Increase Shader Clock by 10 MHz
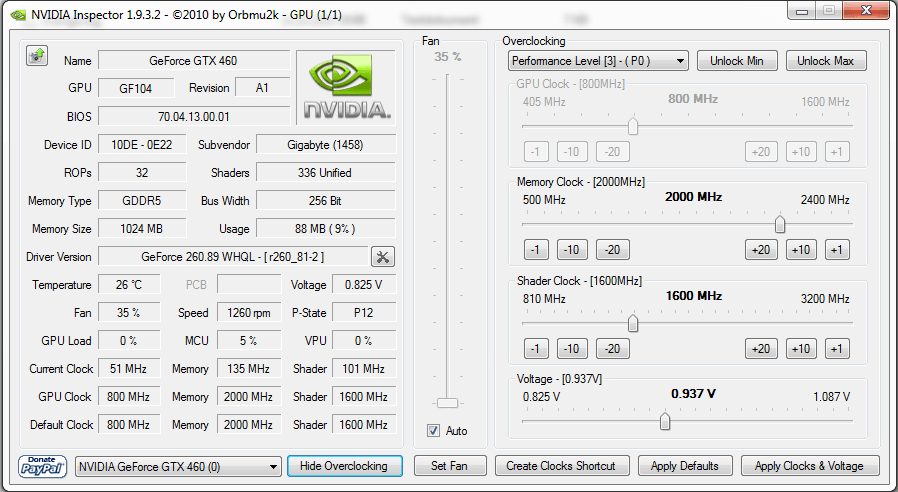This screenshot has height=492, width=898. 801,349
